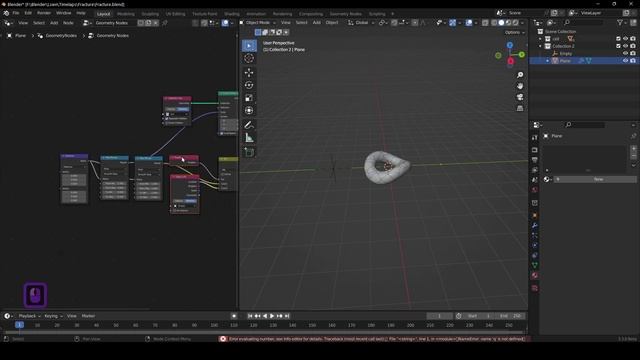Click Play animation button in timeline
640x360 pixels.
[272, 316]
